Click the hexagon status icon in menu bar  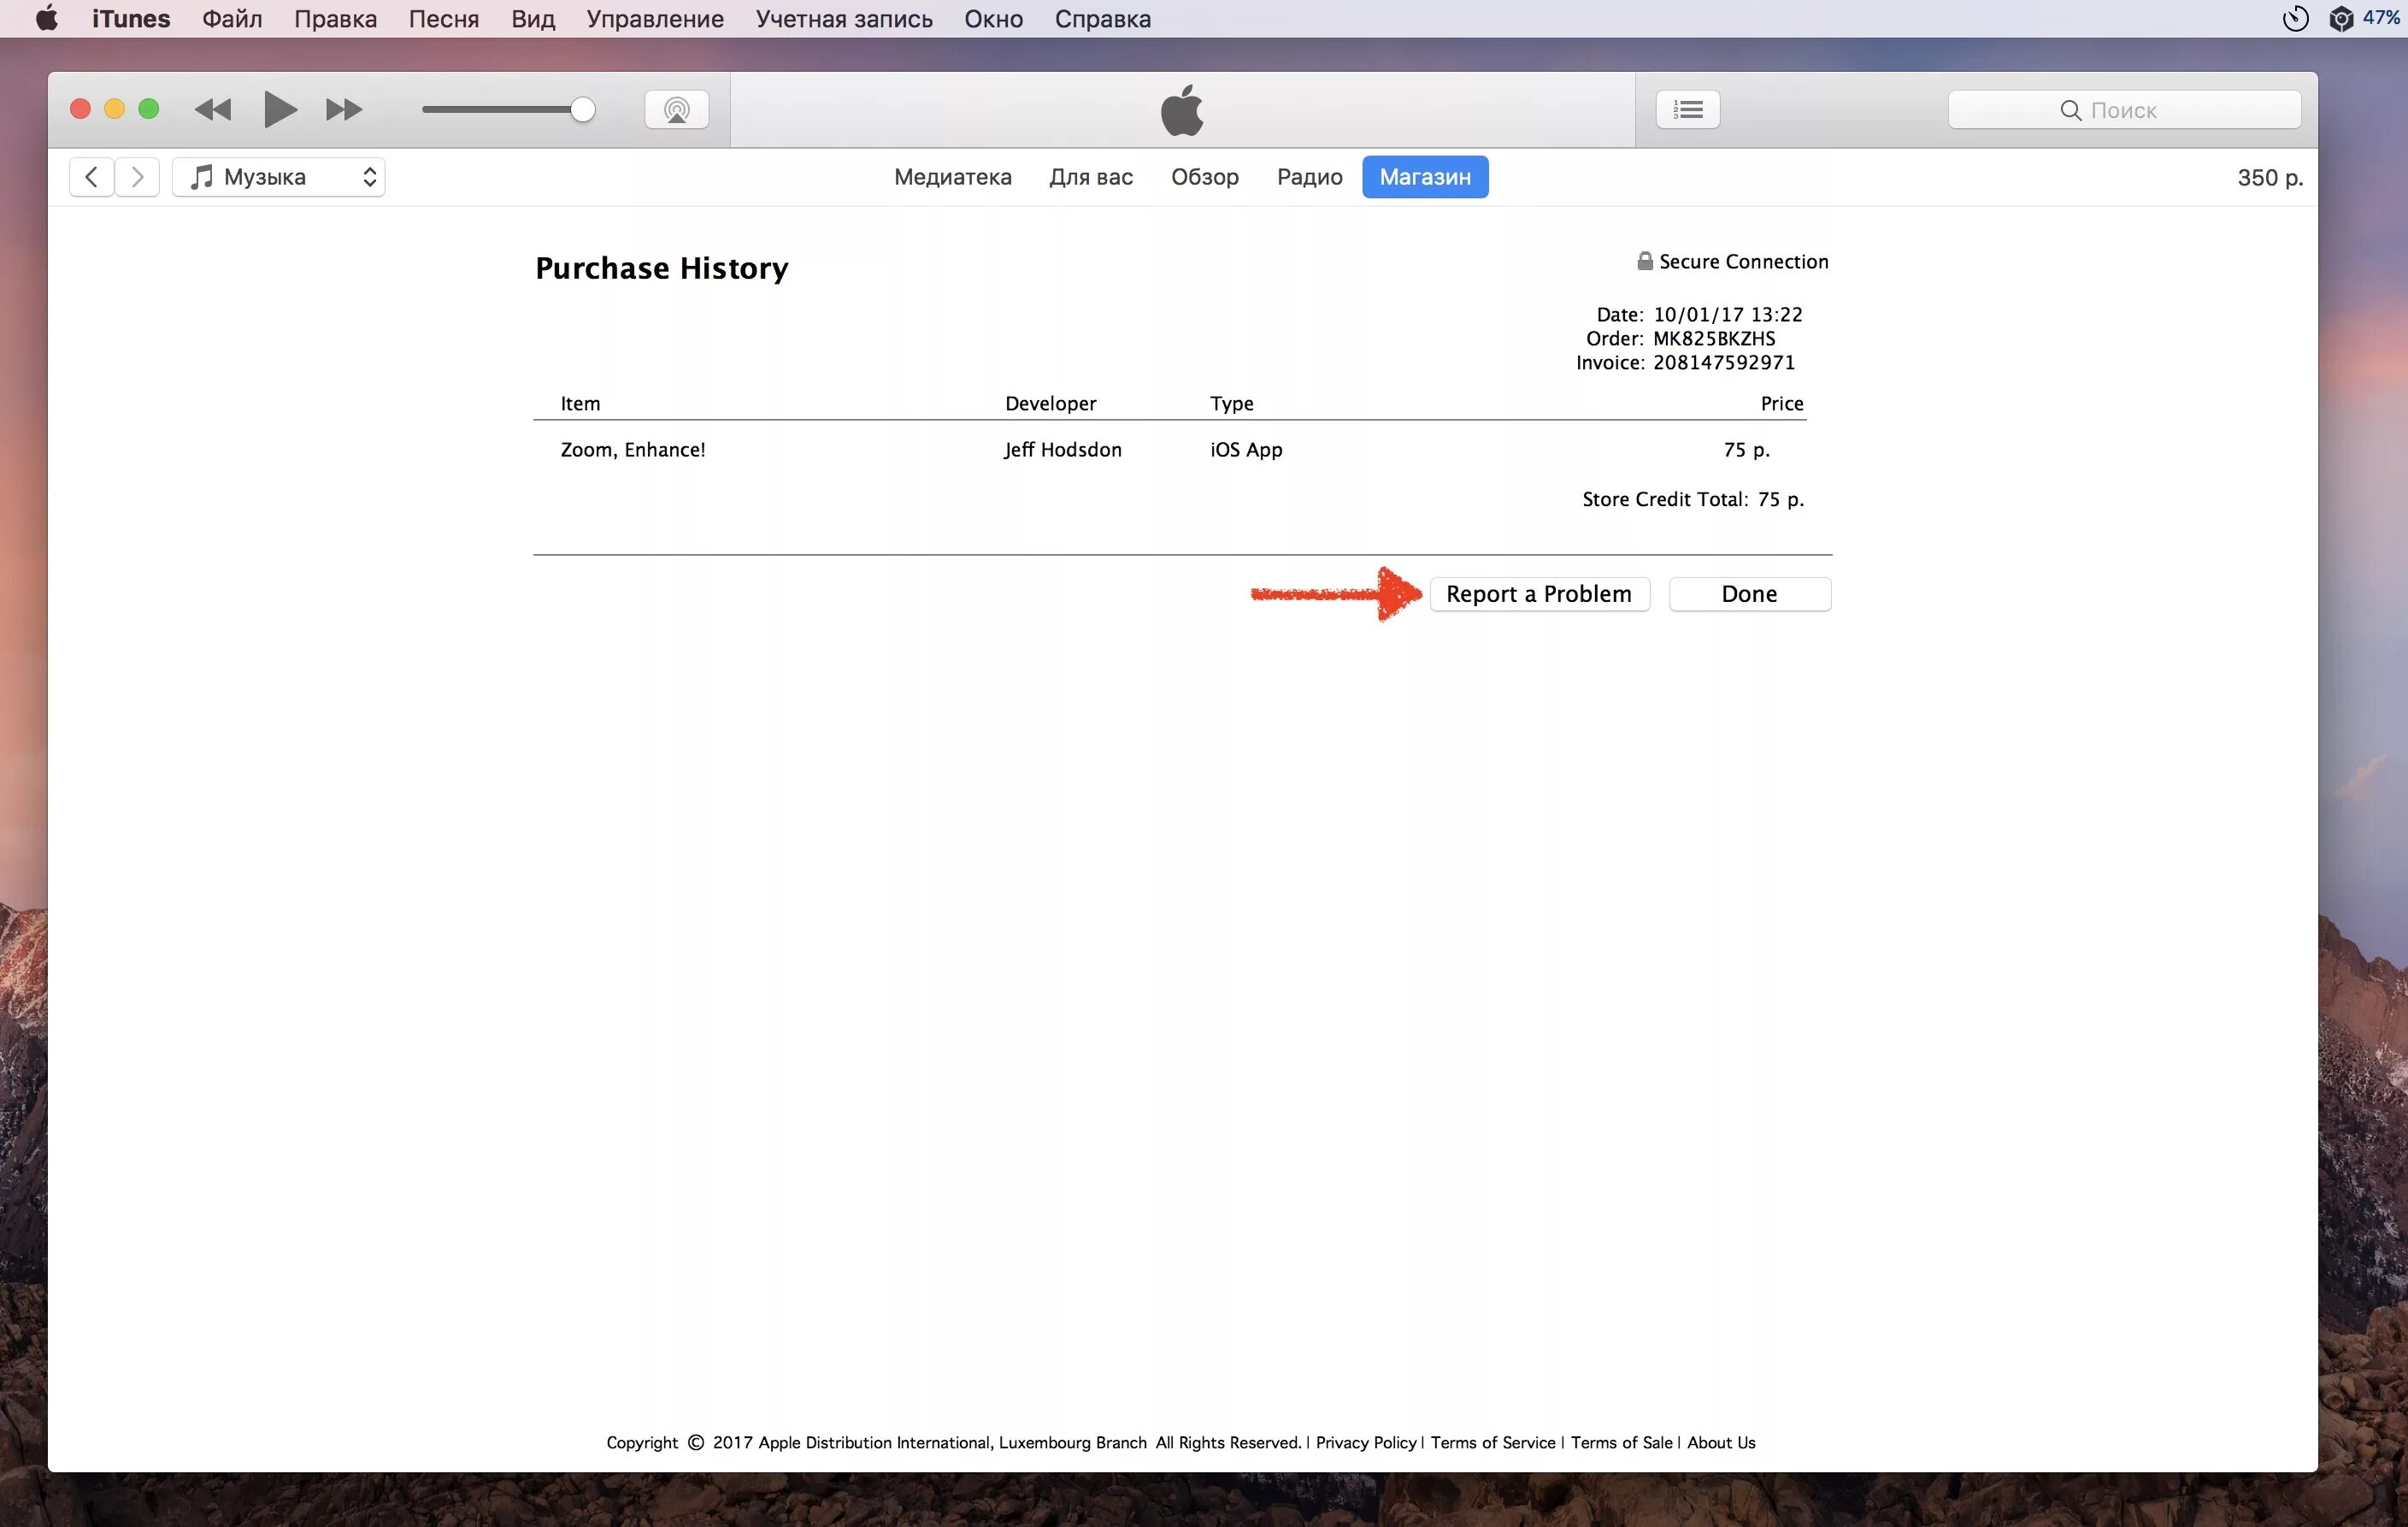(x=2340, y=18)
